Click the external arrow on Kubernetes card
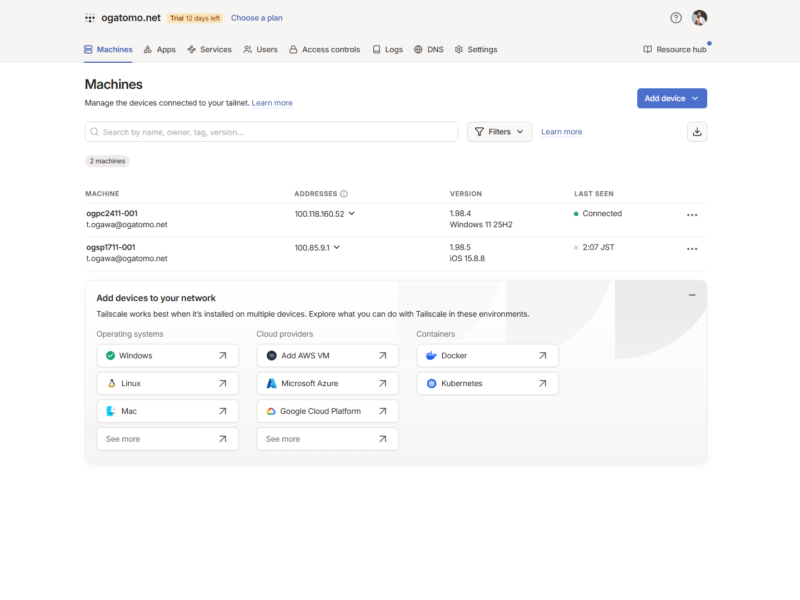 542,383
